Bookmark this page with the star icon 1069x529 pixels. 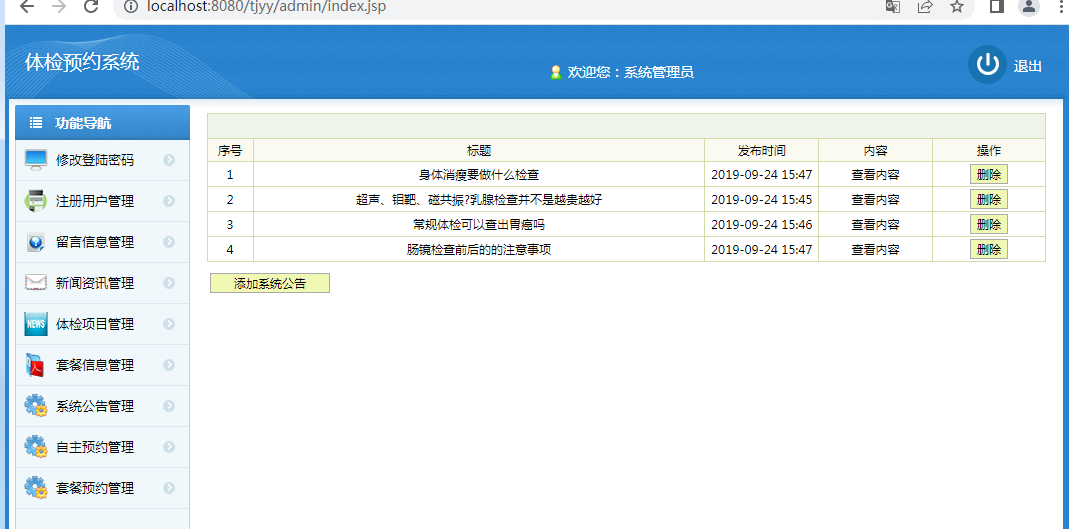pyautogui.click(x=957, y=7)
